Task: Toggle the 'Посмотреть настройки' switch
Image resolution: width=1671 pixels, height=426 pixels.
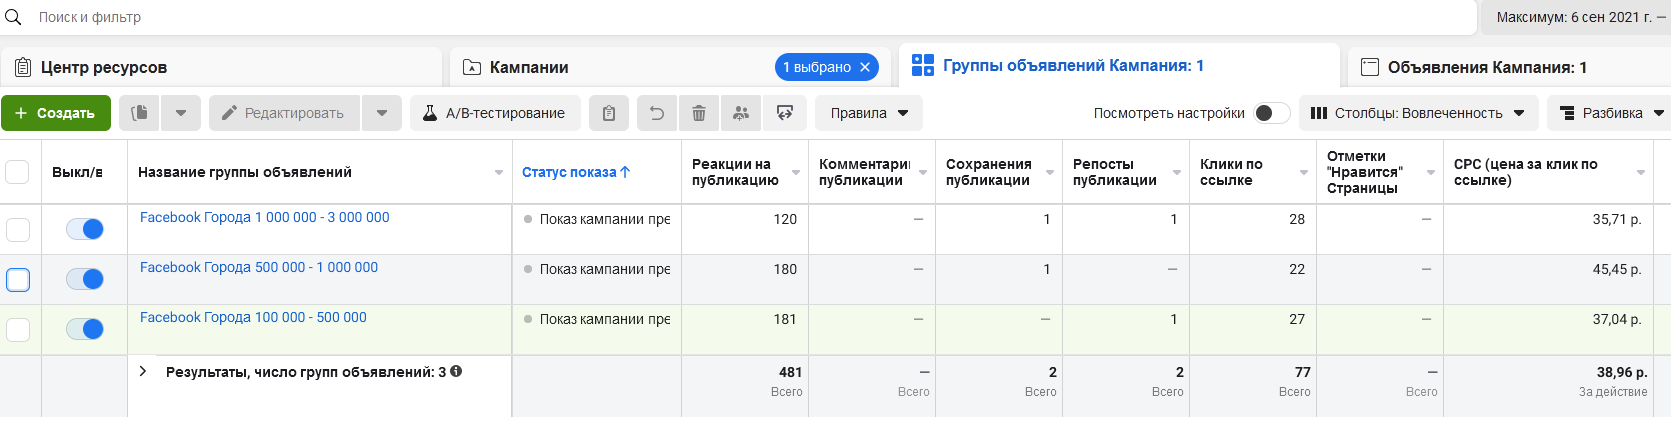Action: (1272, 113)
